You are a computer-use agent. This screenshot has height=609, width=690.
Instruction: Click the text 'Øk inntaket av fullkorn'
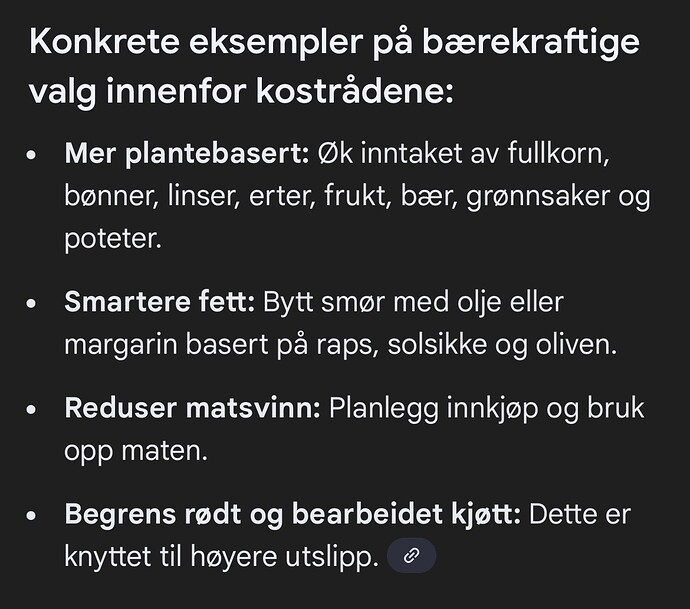463,154
